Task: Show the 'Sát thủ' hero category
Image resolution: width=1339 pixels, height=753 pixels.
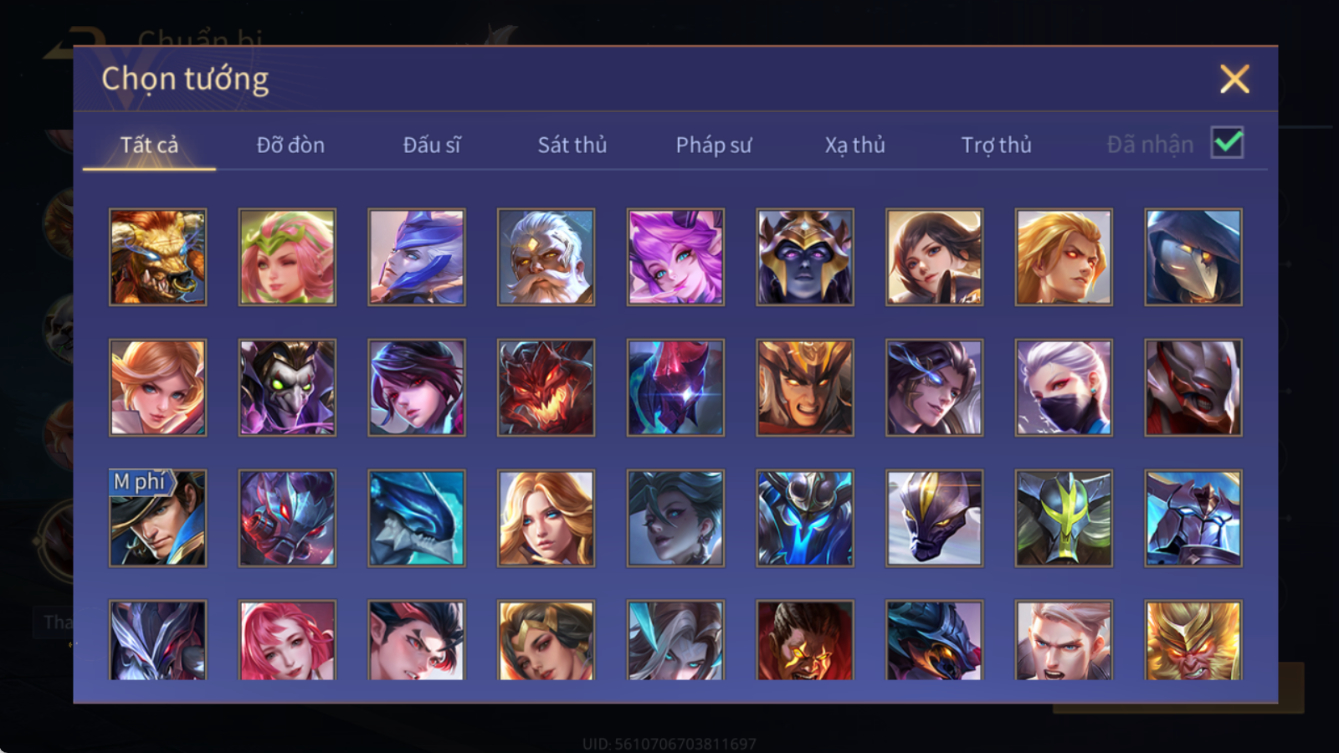Action: (x=572, y=145)
